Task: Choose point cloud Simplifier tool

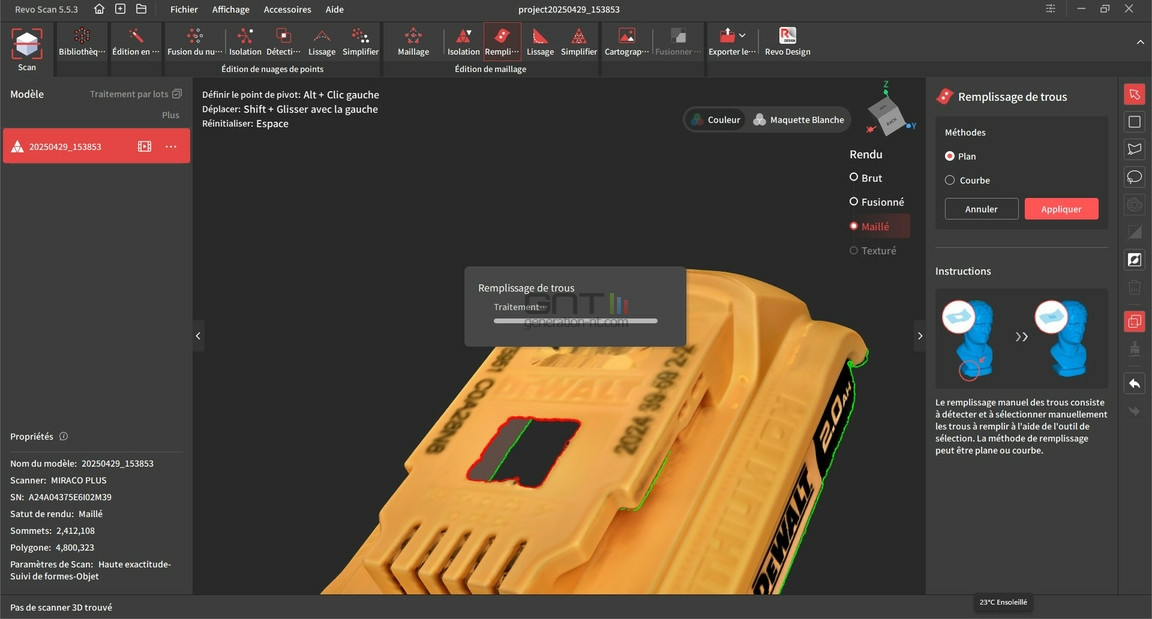Action: [360, 42]
